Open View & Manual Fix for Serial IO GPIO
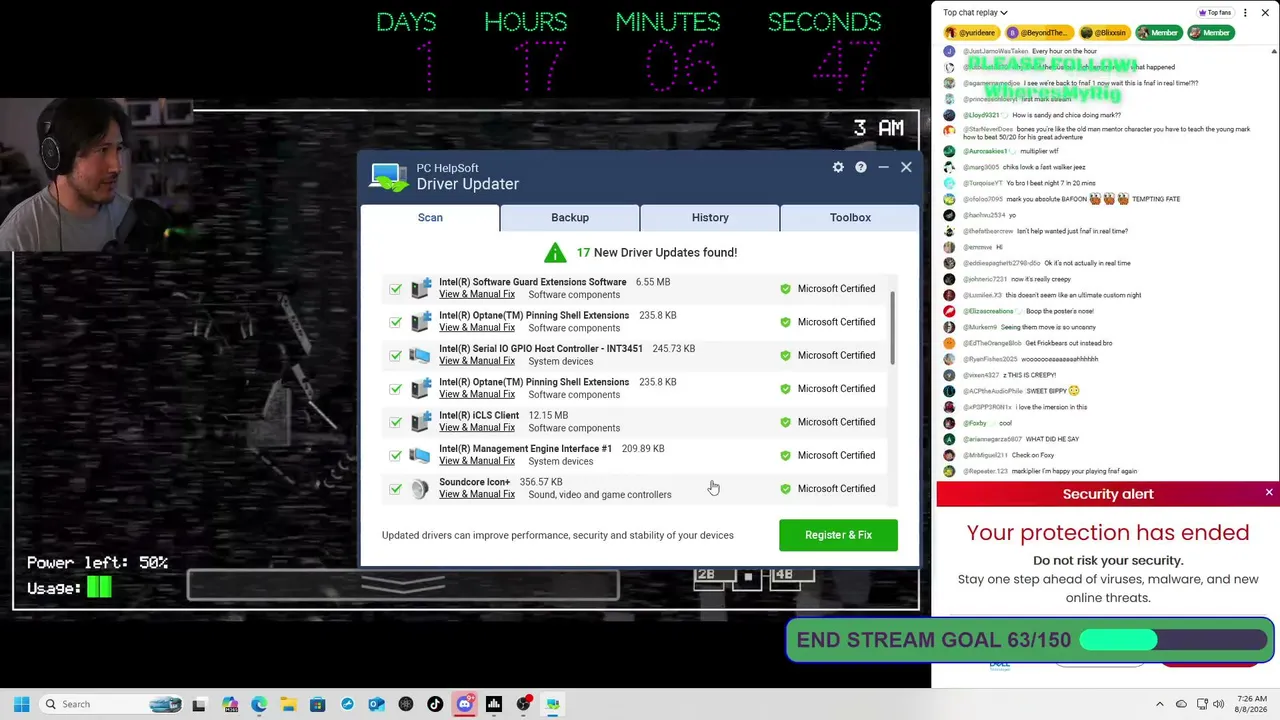Image resolution: width=1280 pixels, height=720 pixels. [x=477, y=361]
